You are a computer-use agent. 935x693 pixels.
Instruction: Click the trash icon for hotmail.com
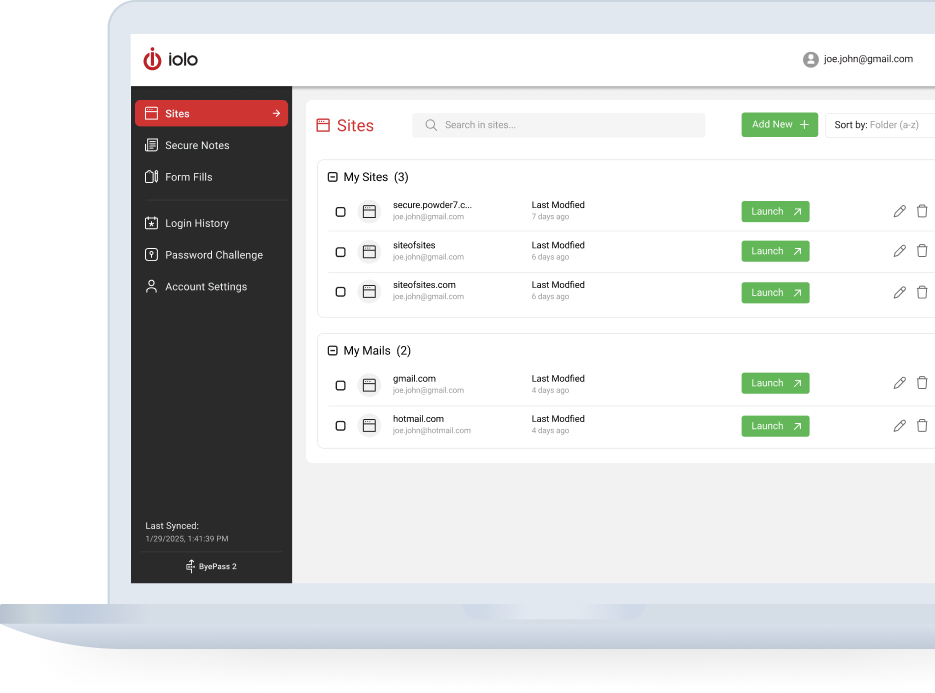[x=922, y=426]
